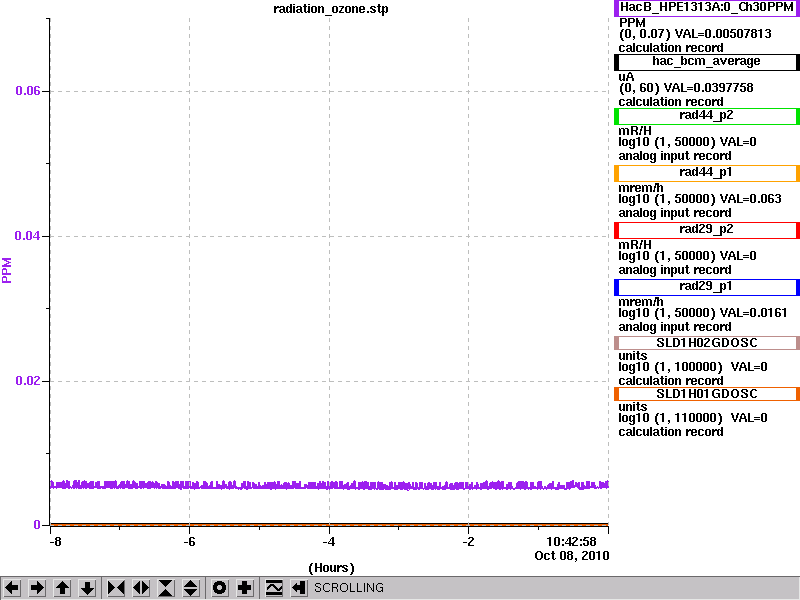Pan the plot right with the right arrow

(37, 588)
